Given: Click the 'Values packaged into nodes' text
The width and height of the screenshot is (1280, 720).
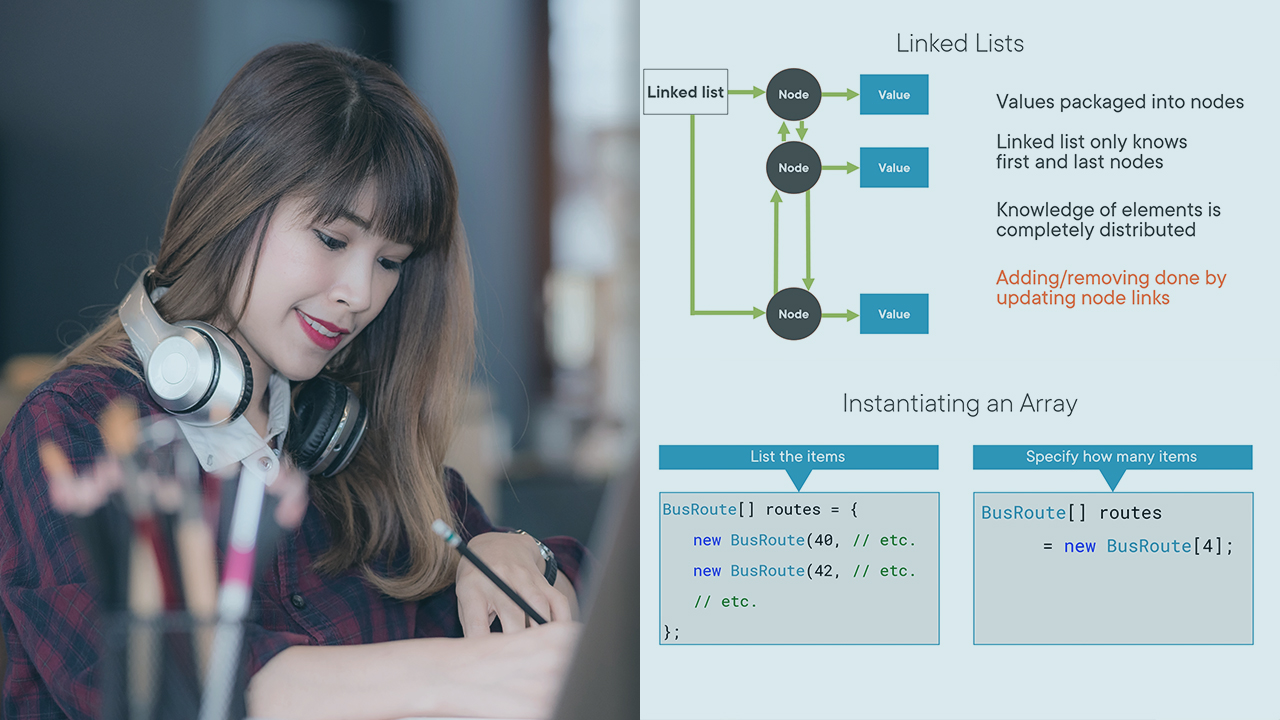Looking at the screenshot, I should [1119, 102].
